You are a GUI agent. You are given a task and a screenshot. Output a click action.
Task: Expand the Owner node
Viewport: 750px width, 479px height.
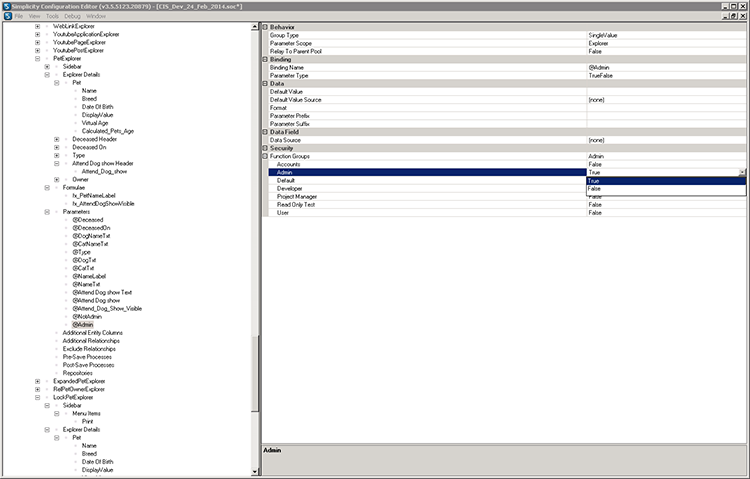coord(56,179)
